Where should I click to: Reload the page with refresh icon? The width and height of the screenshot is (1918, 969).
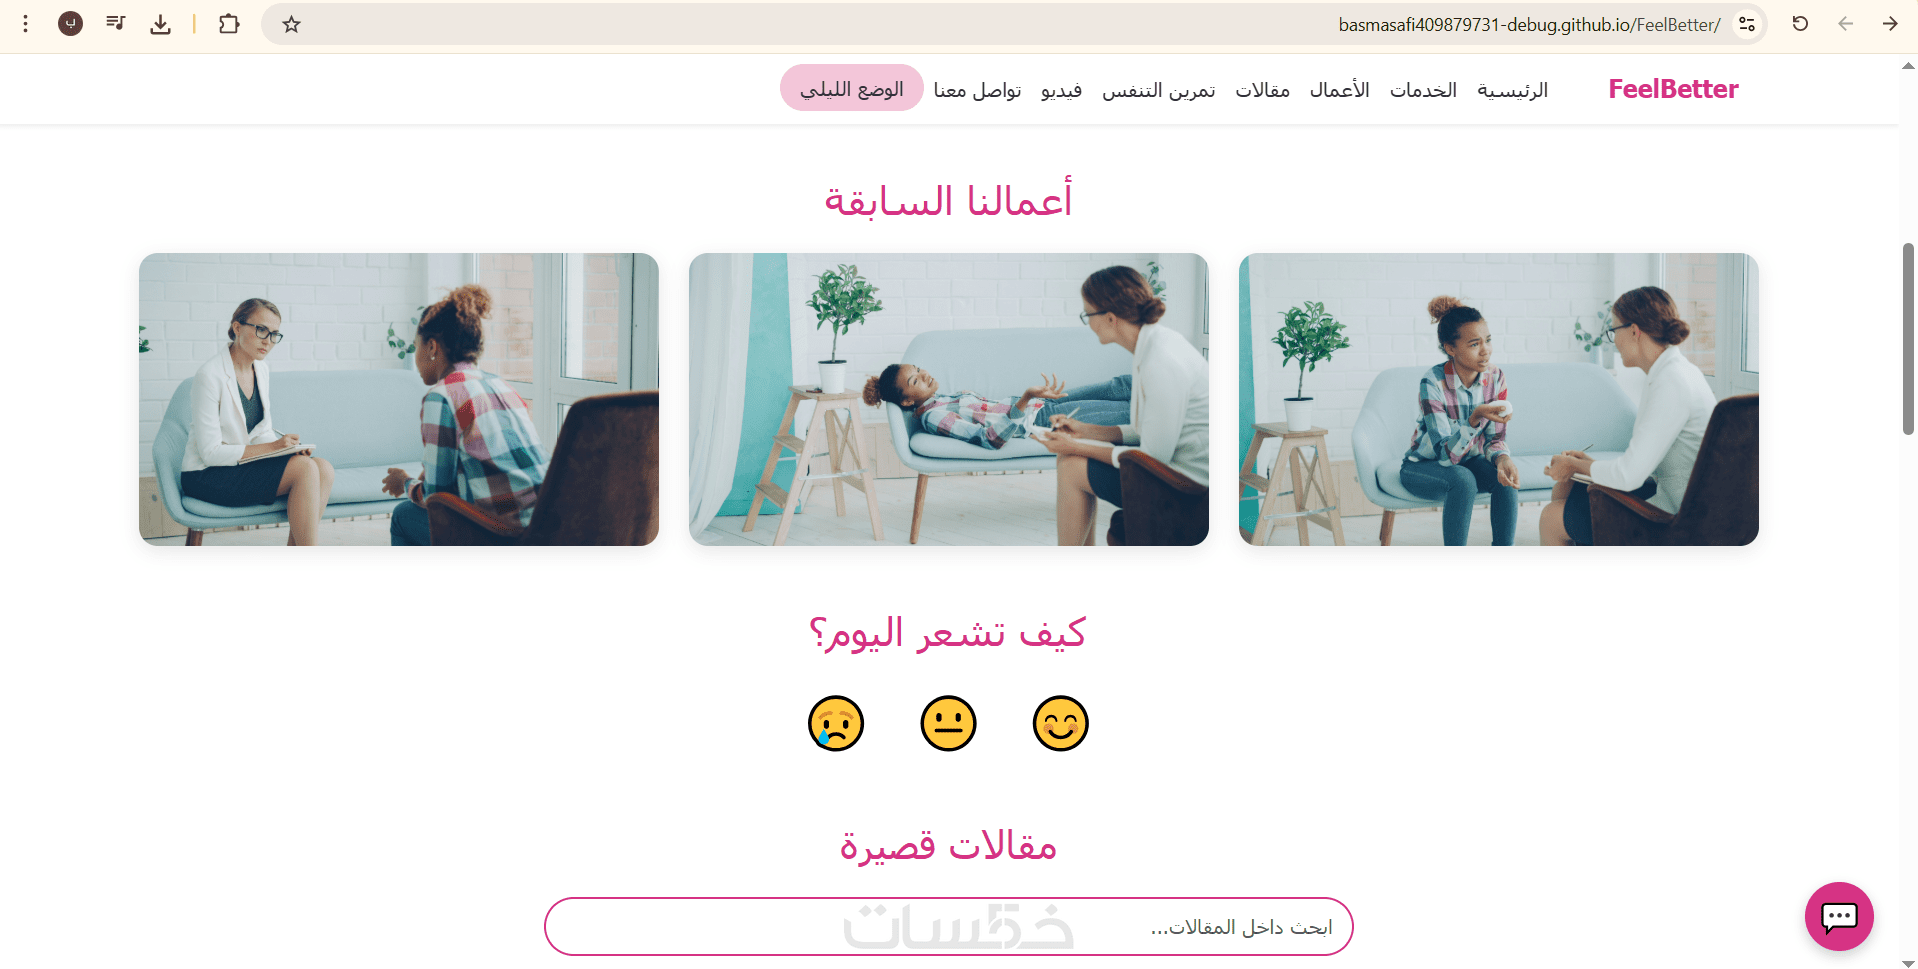(1800, 24)
